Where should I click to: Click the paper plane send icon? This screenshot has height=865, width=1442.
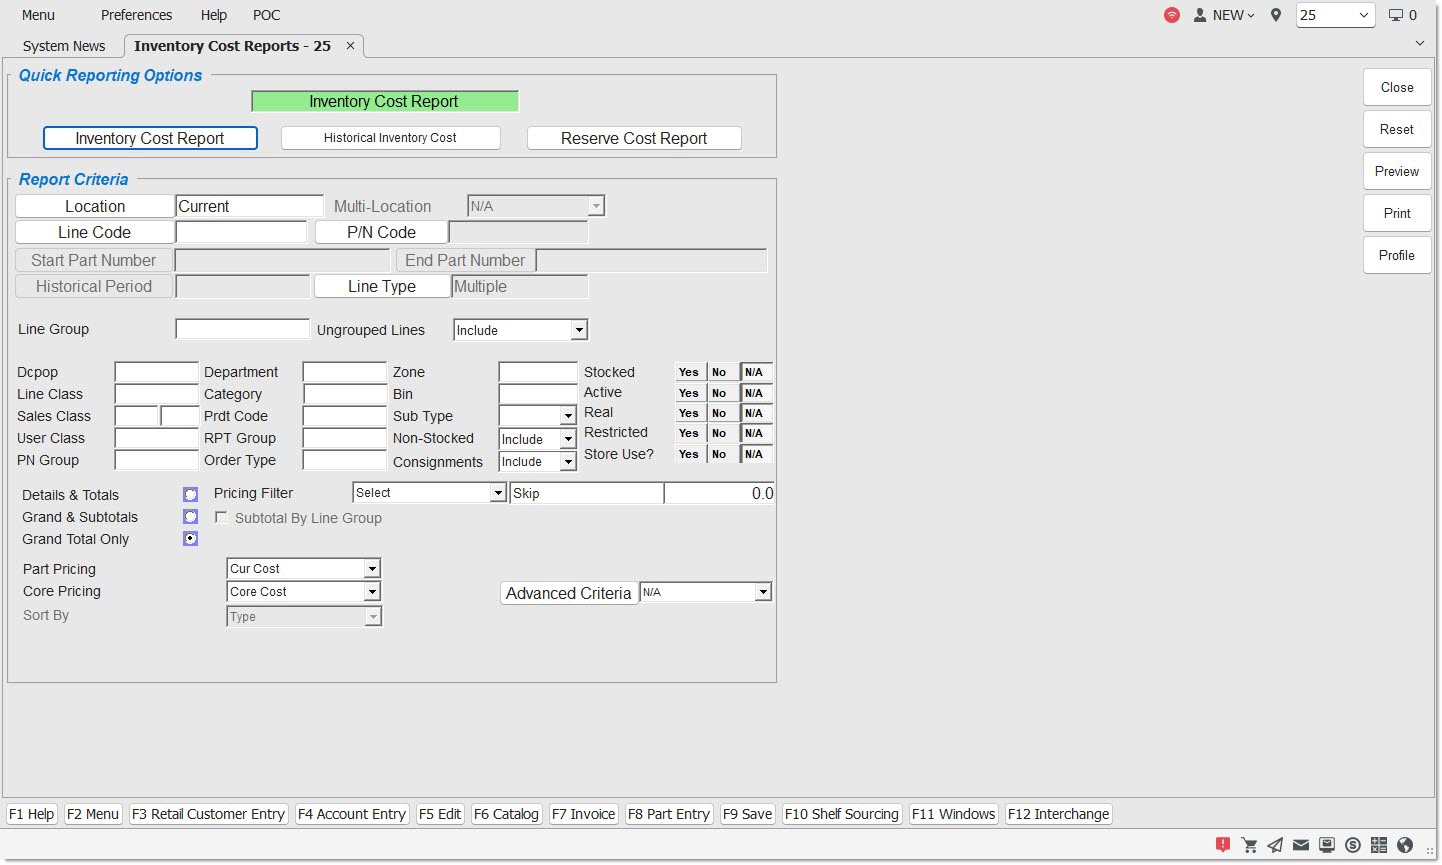(1275, 845)
